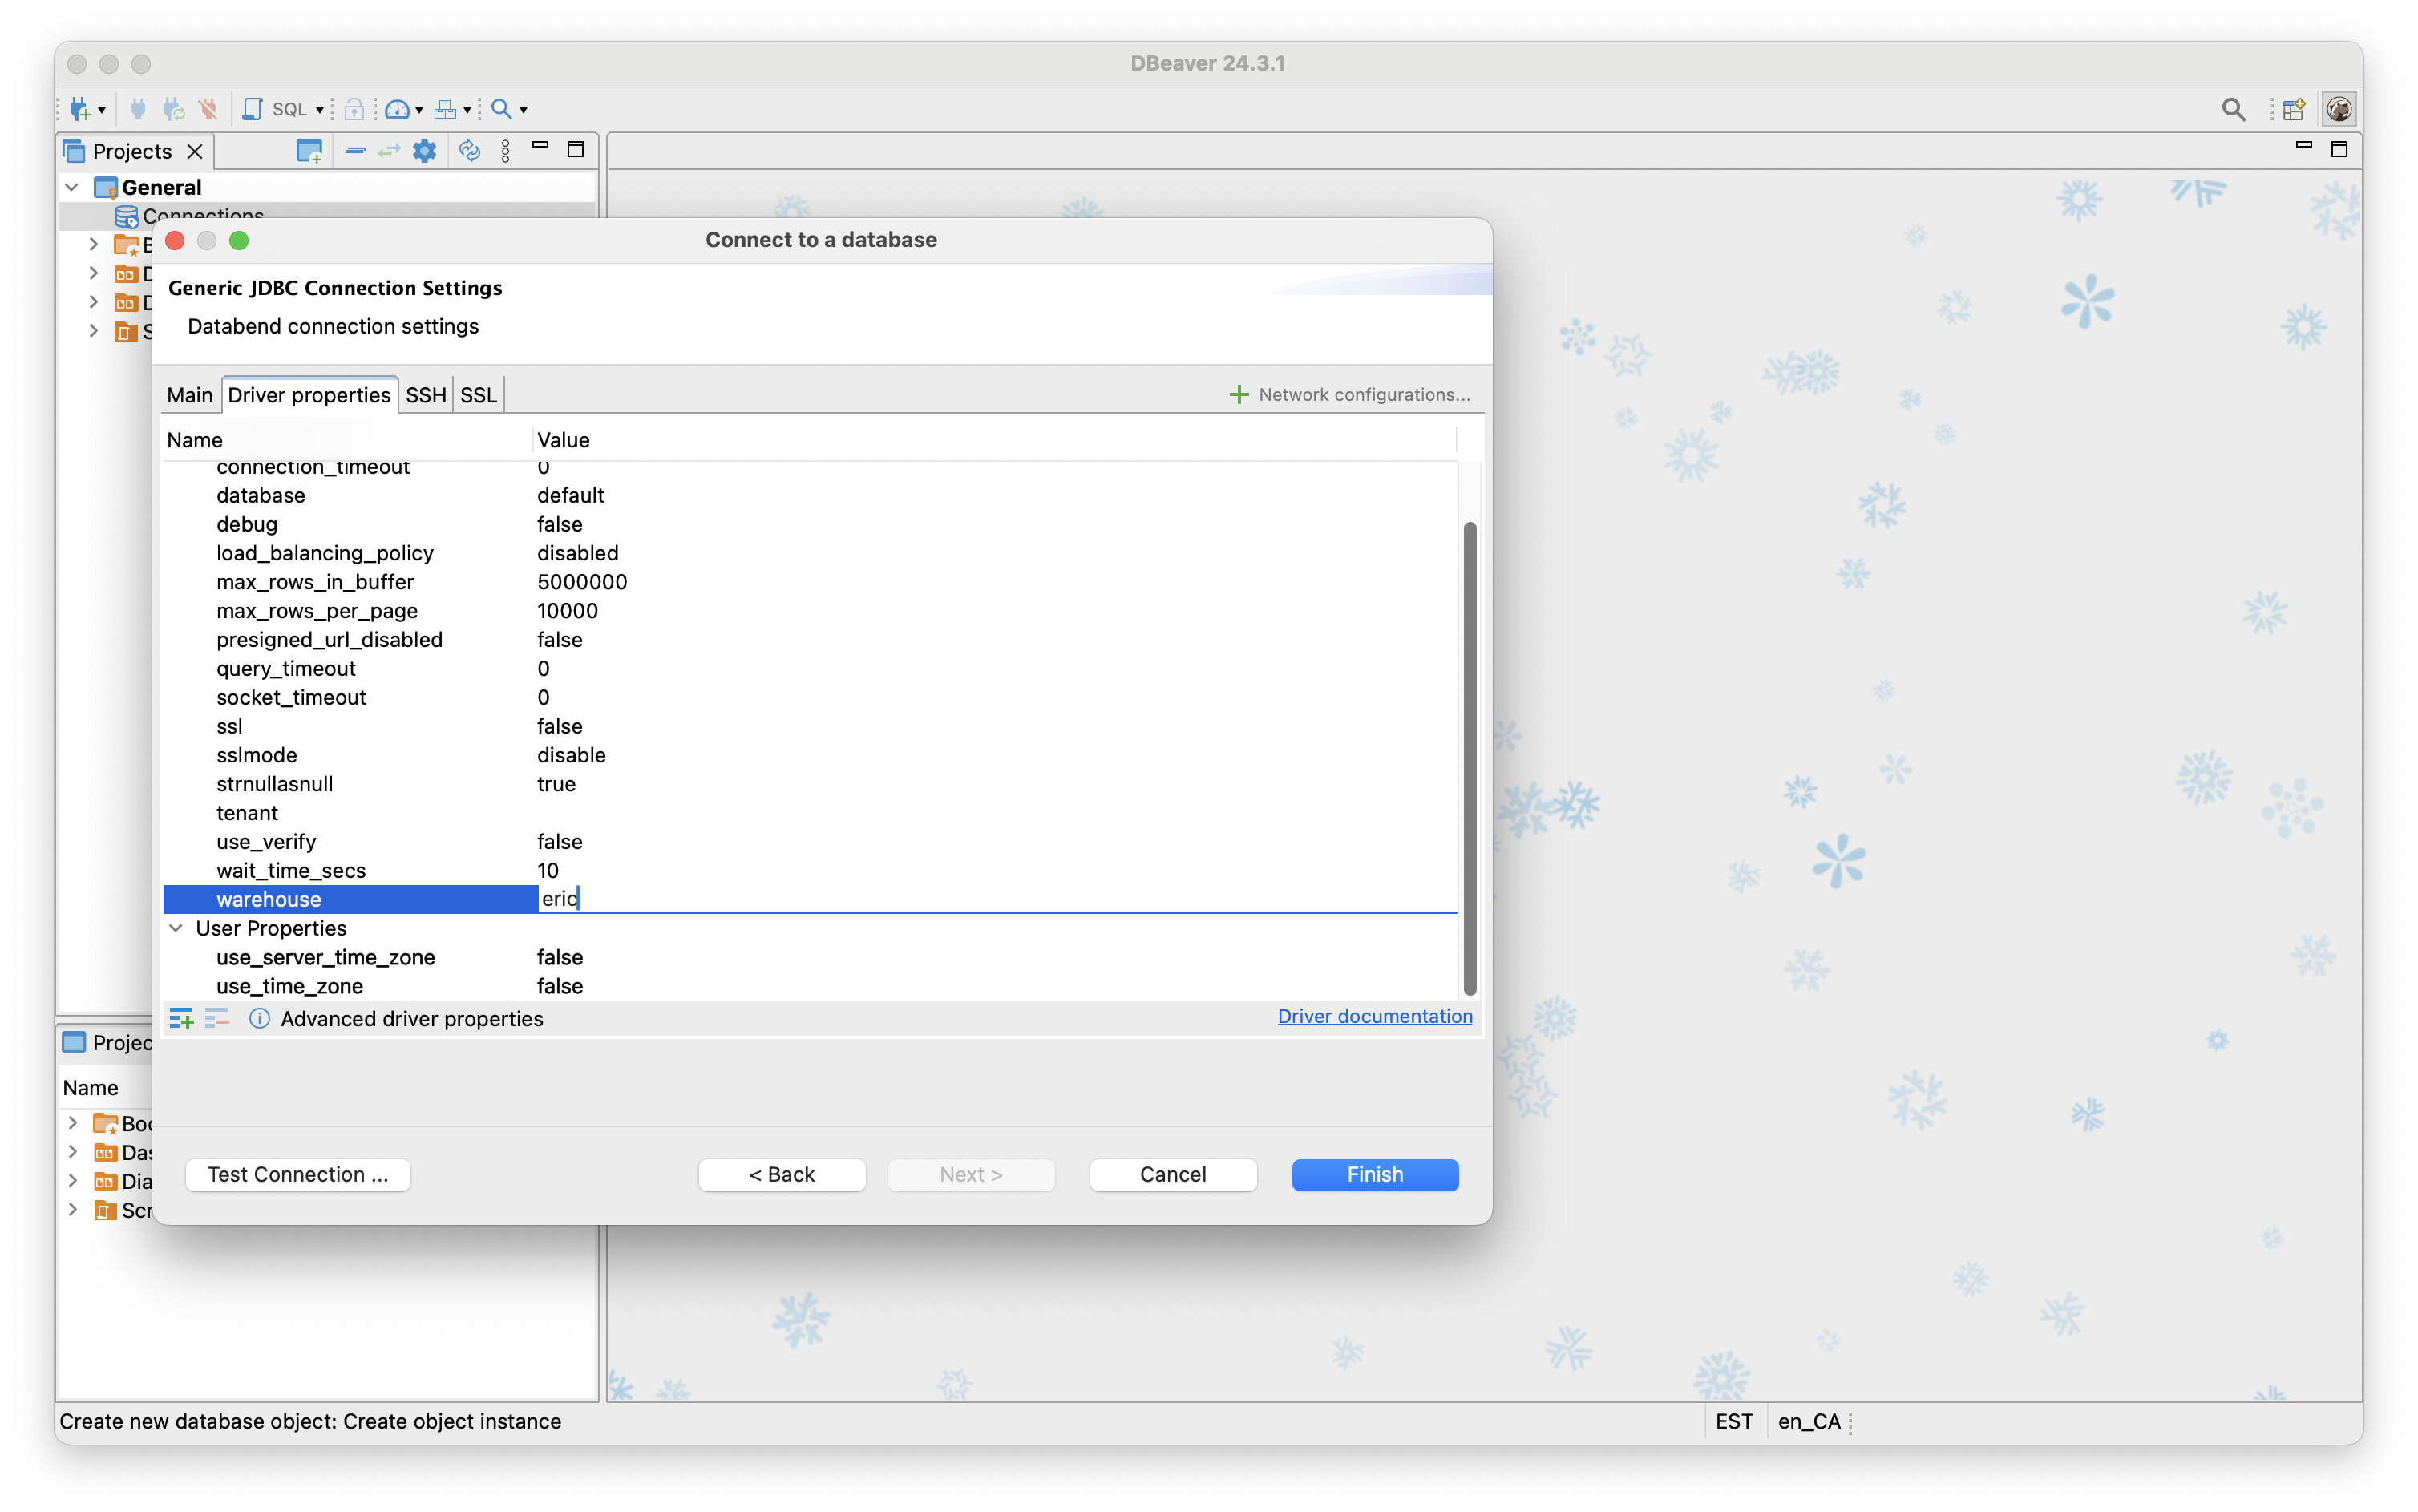Create new project resource icon in Projects panel
This screenshot has width=2418, height=1512.
[310, 151]
